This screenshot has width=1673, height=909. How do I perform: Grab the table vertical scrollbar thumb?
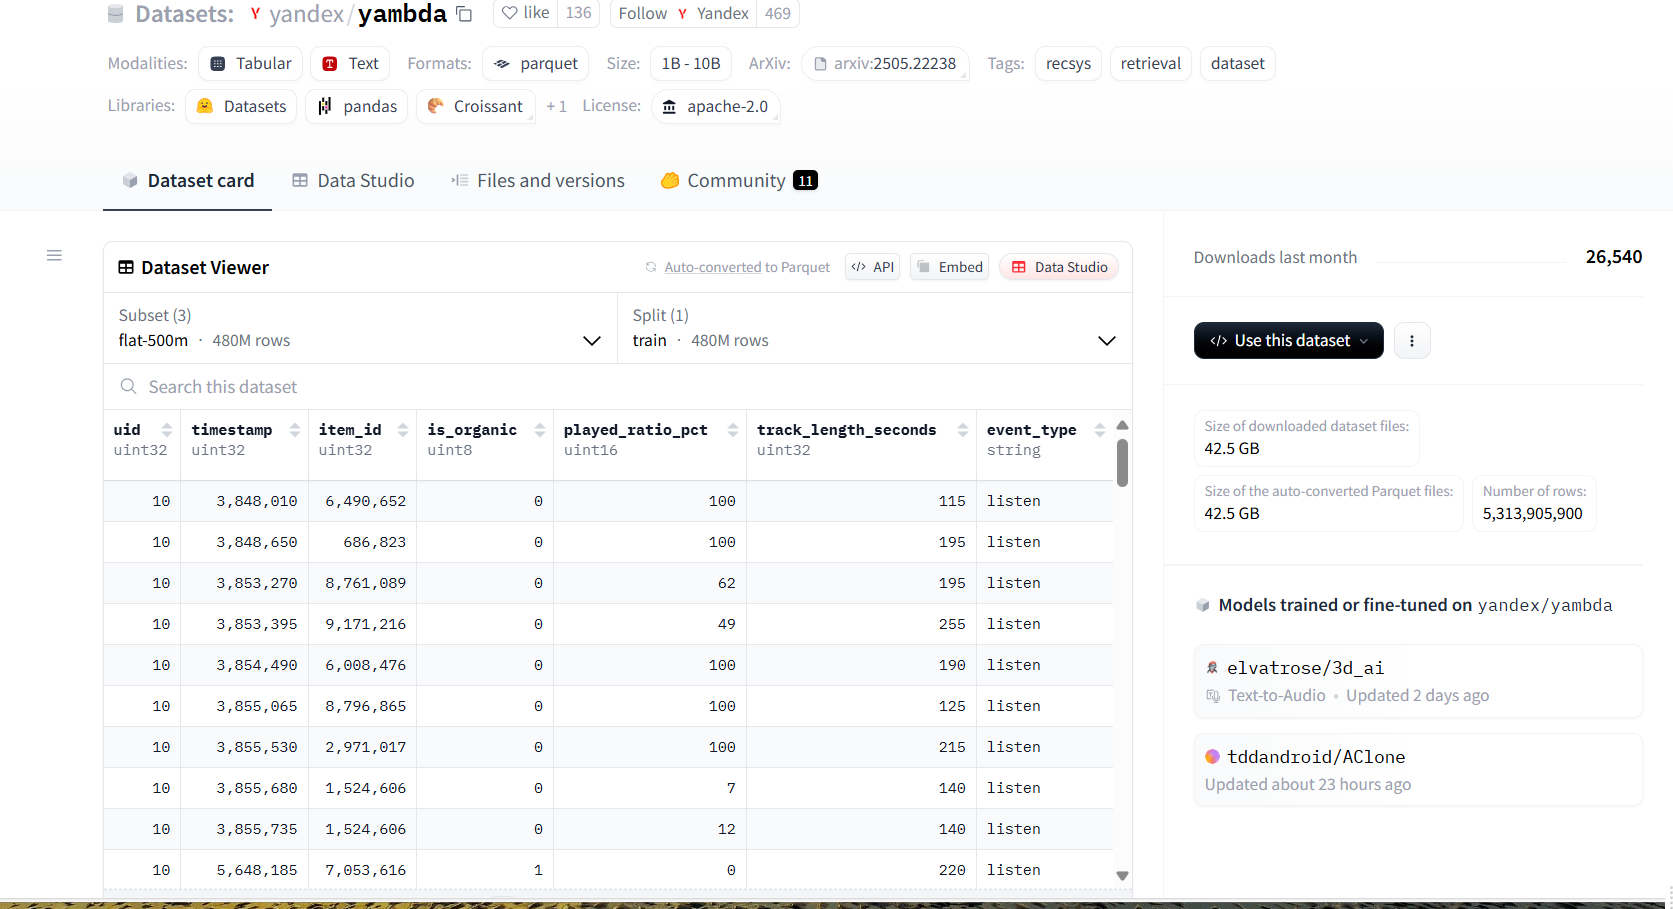(1122, 463)
